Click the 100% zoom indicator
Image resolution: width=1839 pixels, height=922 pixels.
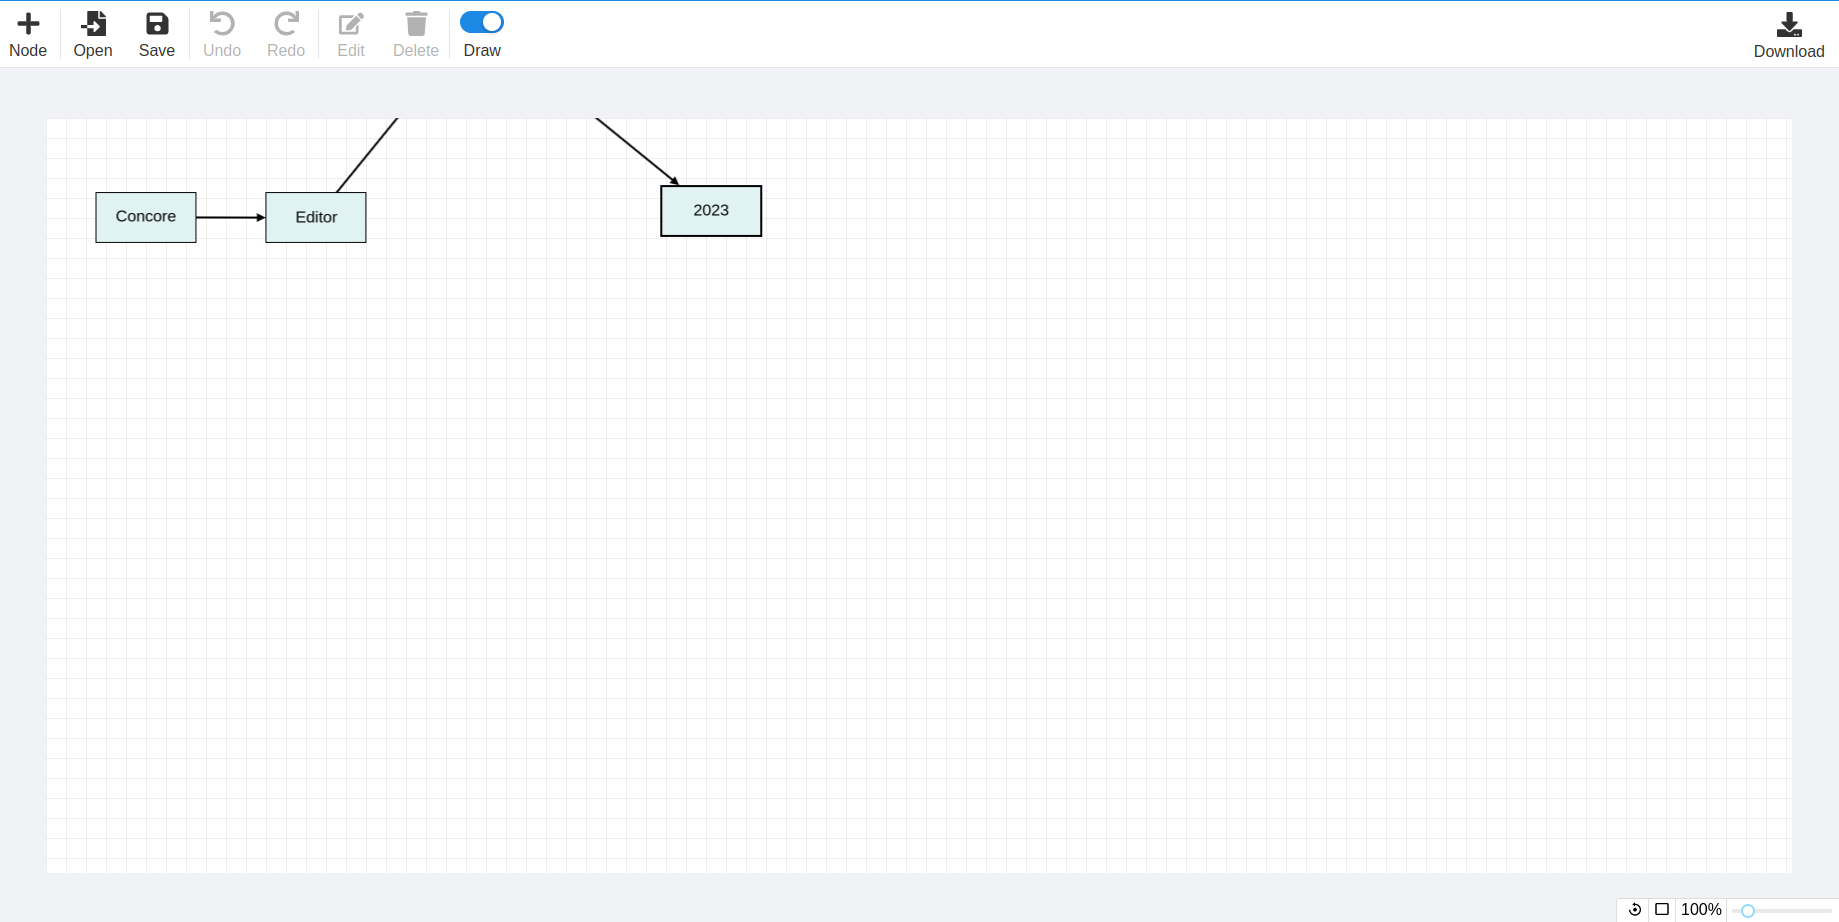click(1701, 910)
